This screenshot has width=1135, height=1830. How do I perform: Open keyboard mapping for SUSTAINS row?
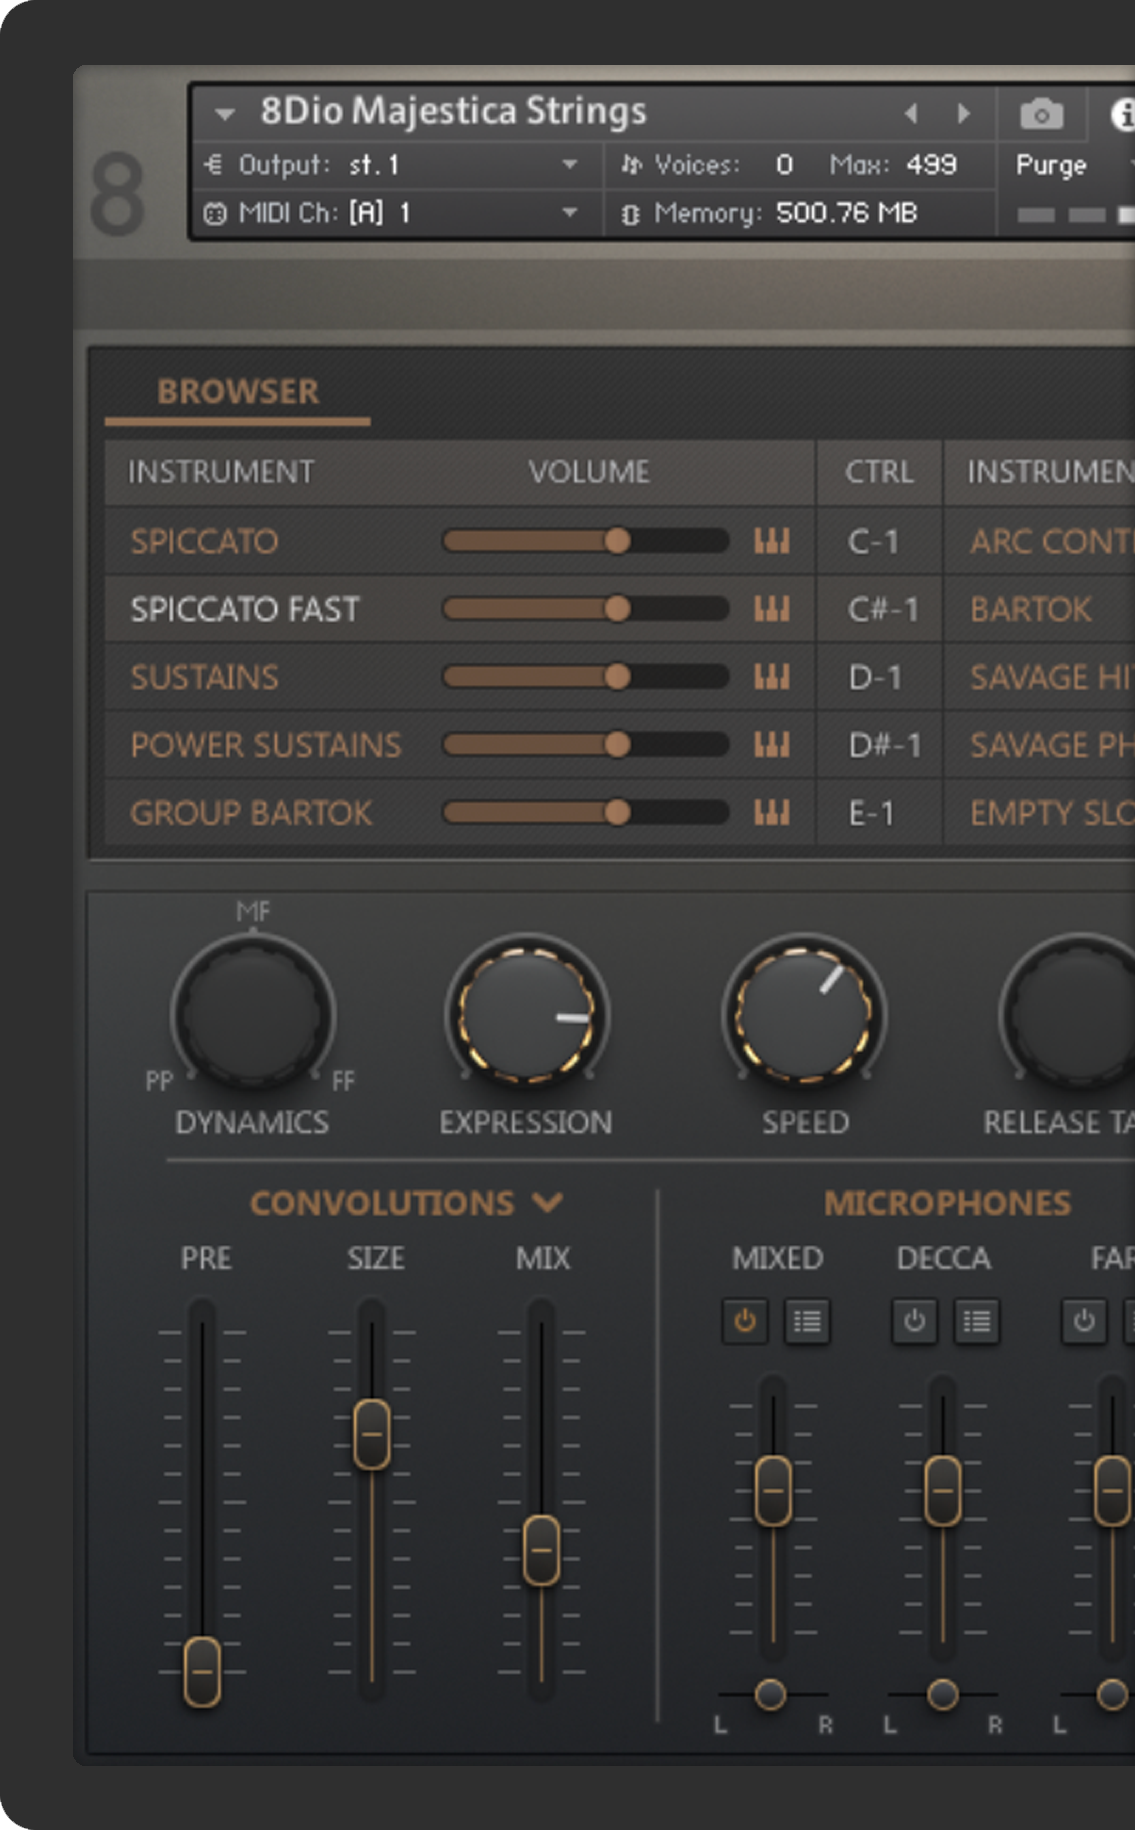pos(771,677)
